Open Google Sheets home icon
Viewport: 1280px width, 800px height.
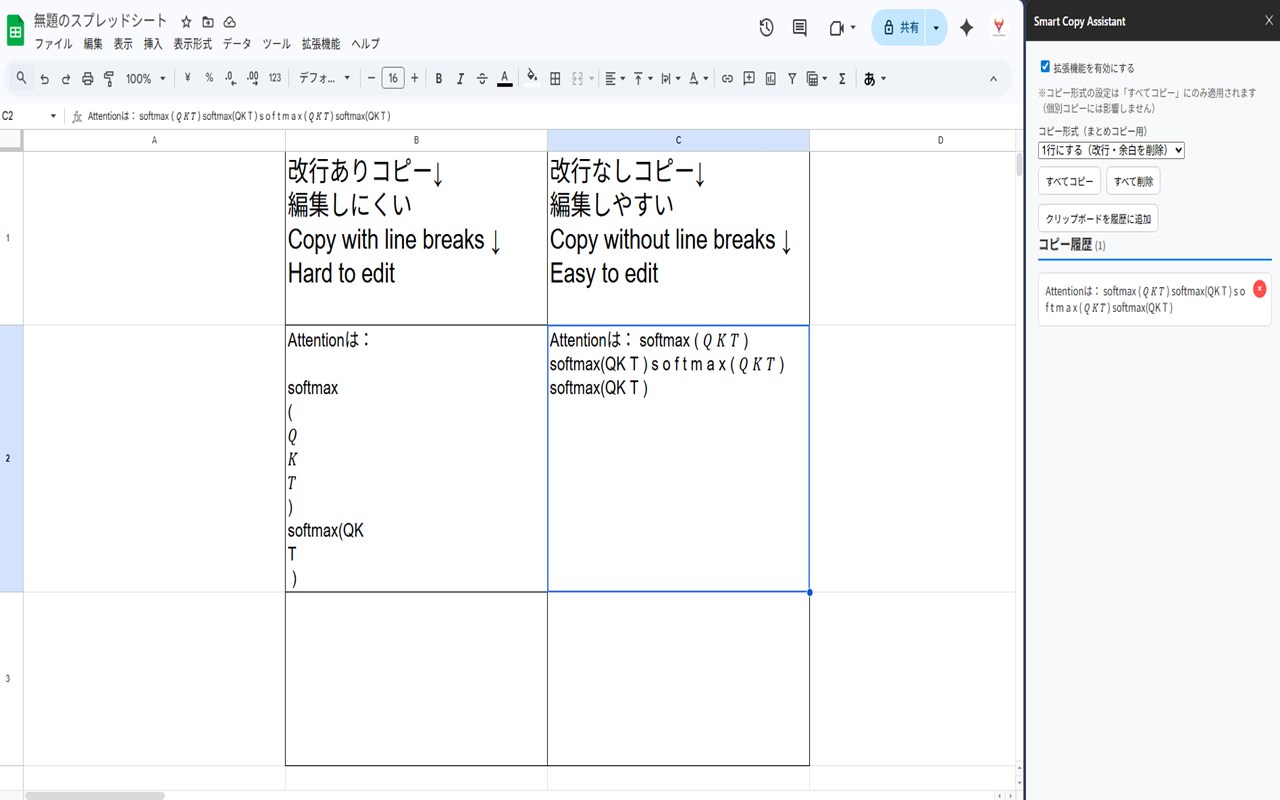pyautogui.click(x=16, y=30)
